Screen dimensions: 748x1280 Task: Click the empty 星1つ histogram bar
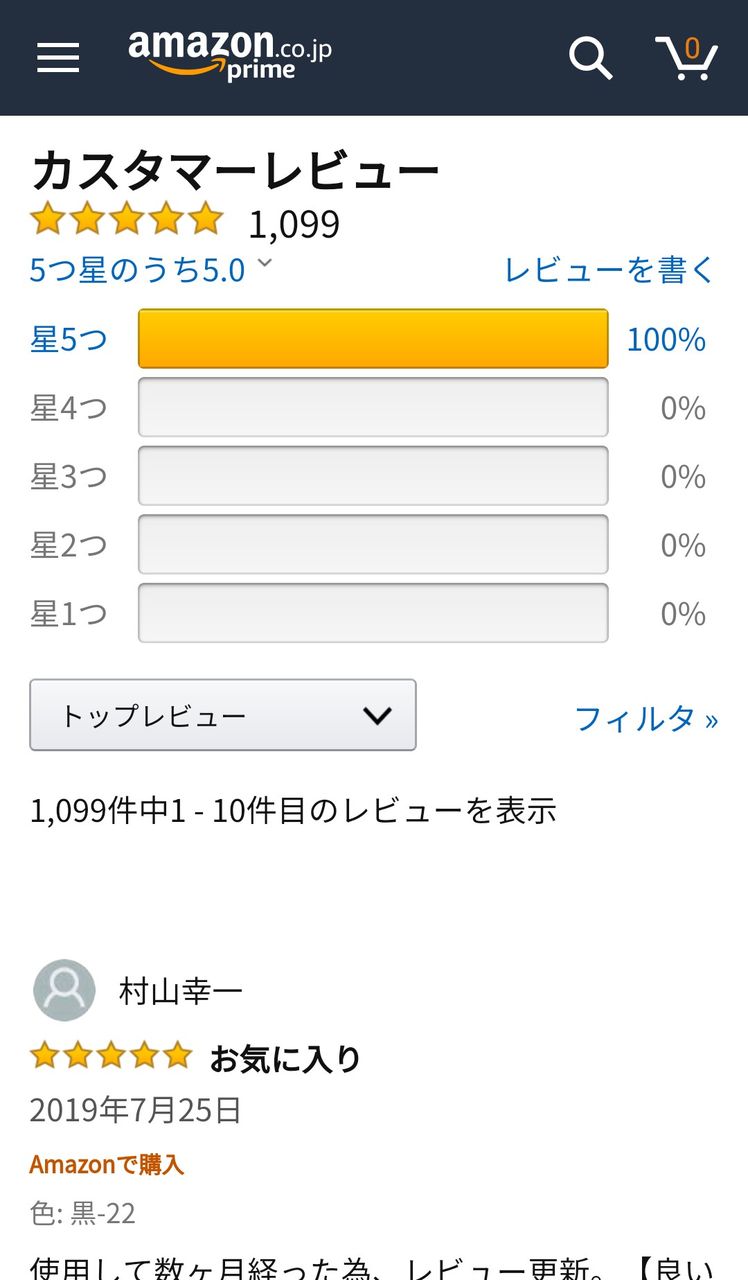tap(373, 613)
